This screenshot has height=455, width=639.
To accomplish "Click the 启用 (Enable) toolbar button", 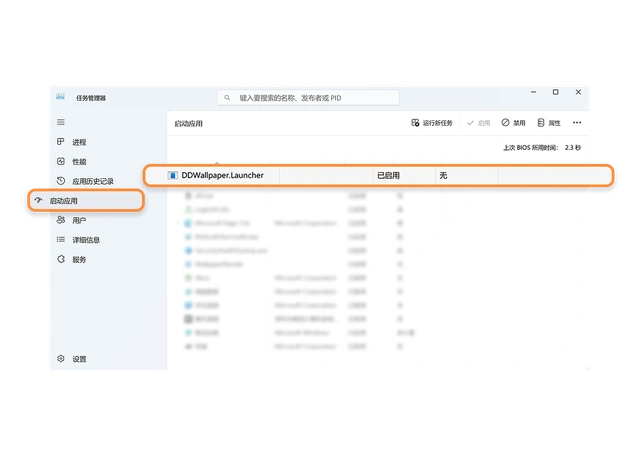I will tap(478, 123).
